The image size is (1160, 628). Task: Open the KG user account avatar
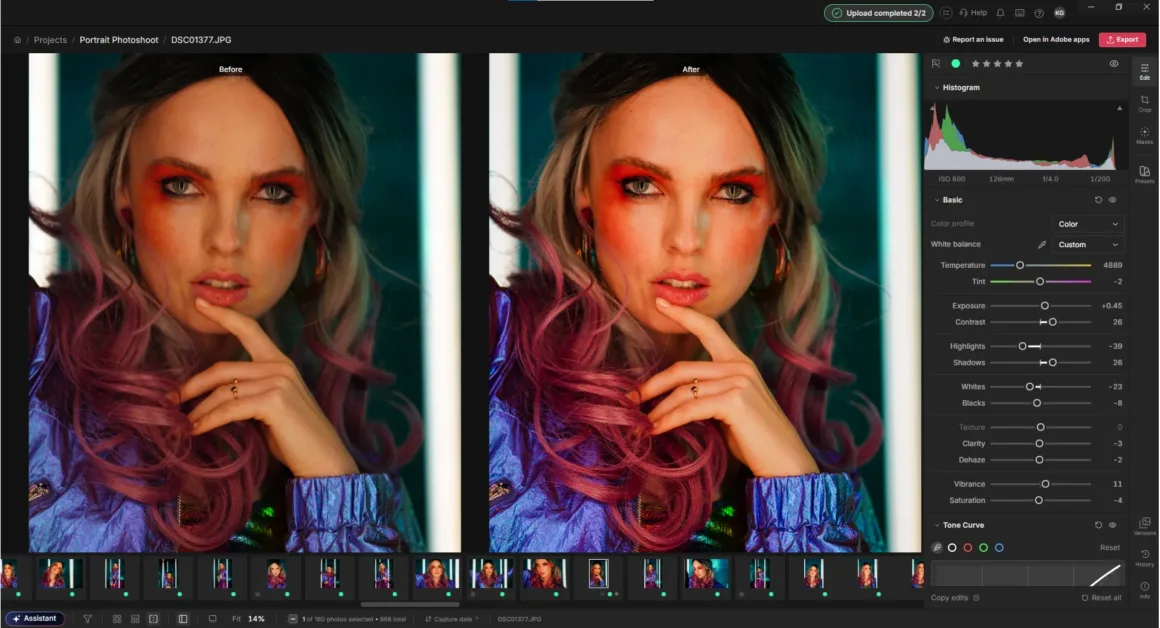click(1059, 13)
